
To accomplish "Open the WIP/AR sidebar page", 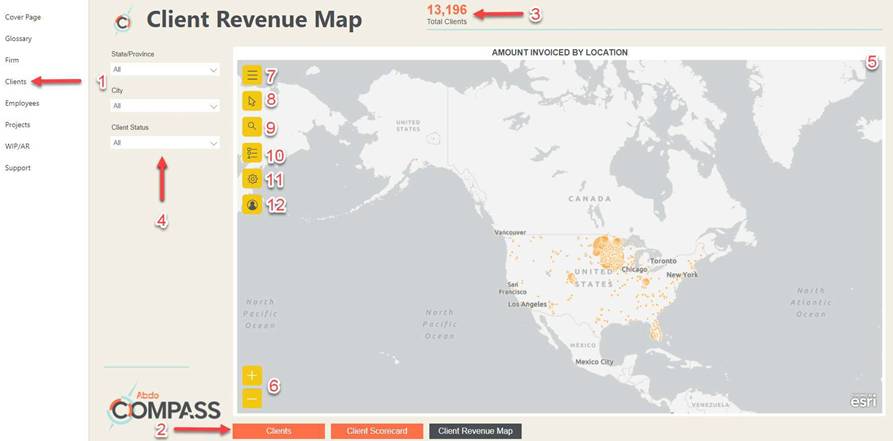I will [x=17, y=146].
